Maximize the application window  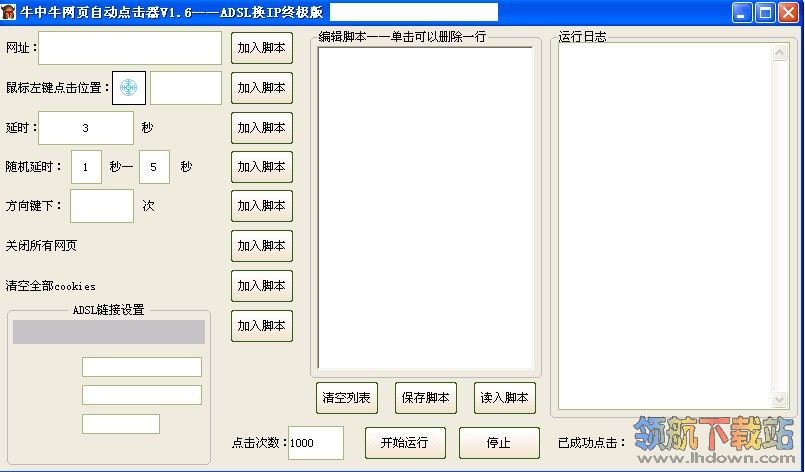pos(765,12)
